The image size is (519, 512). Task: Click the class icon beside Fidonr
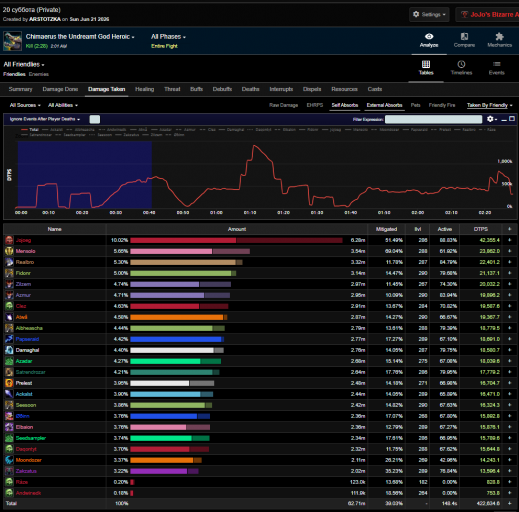click(9, 273)
